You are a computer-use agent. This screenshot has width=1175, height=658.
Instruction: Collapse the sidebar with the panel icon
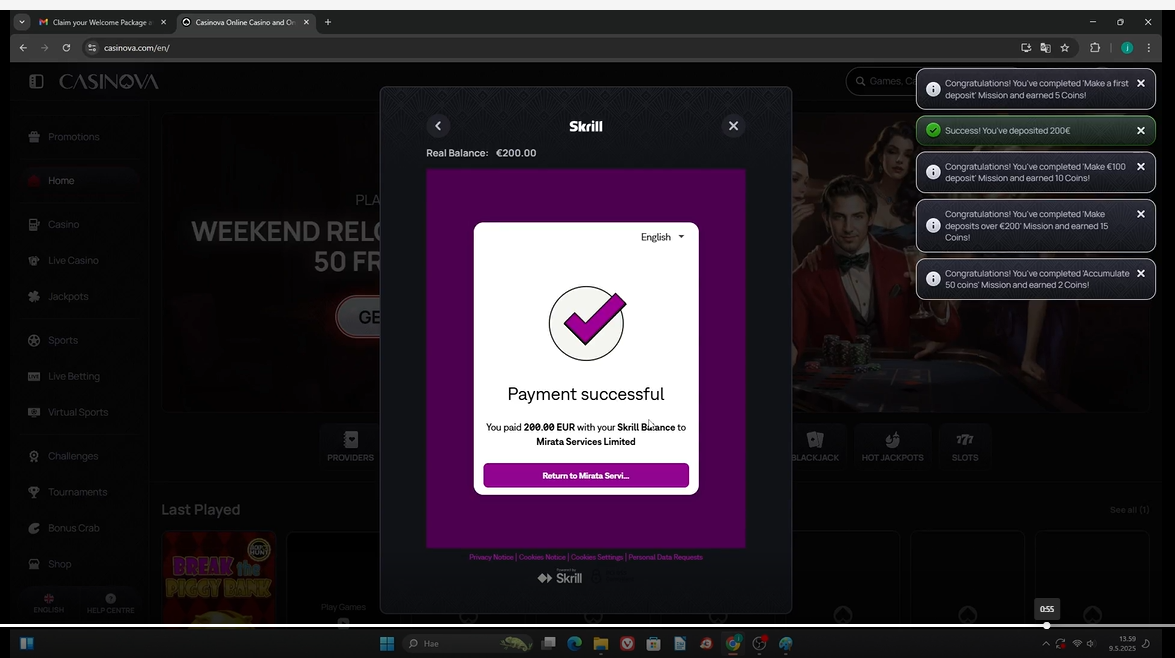tap(36, 81)
